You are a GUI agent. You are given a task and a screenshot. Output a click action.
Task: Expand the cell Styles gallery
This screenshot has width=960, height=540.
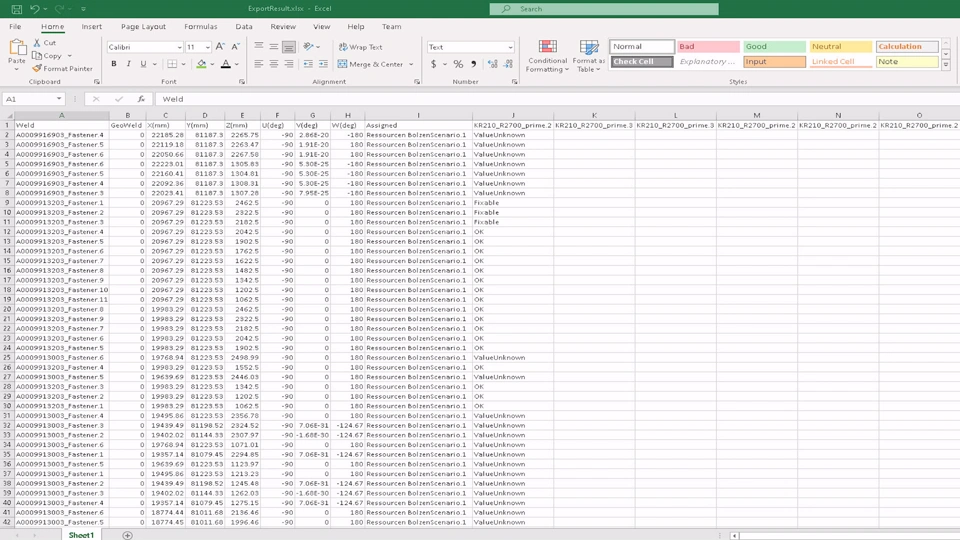pos(946,65)
